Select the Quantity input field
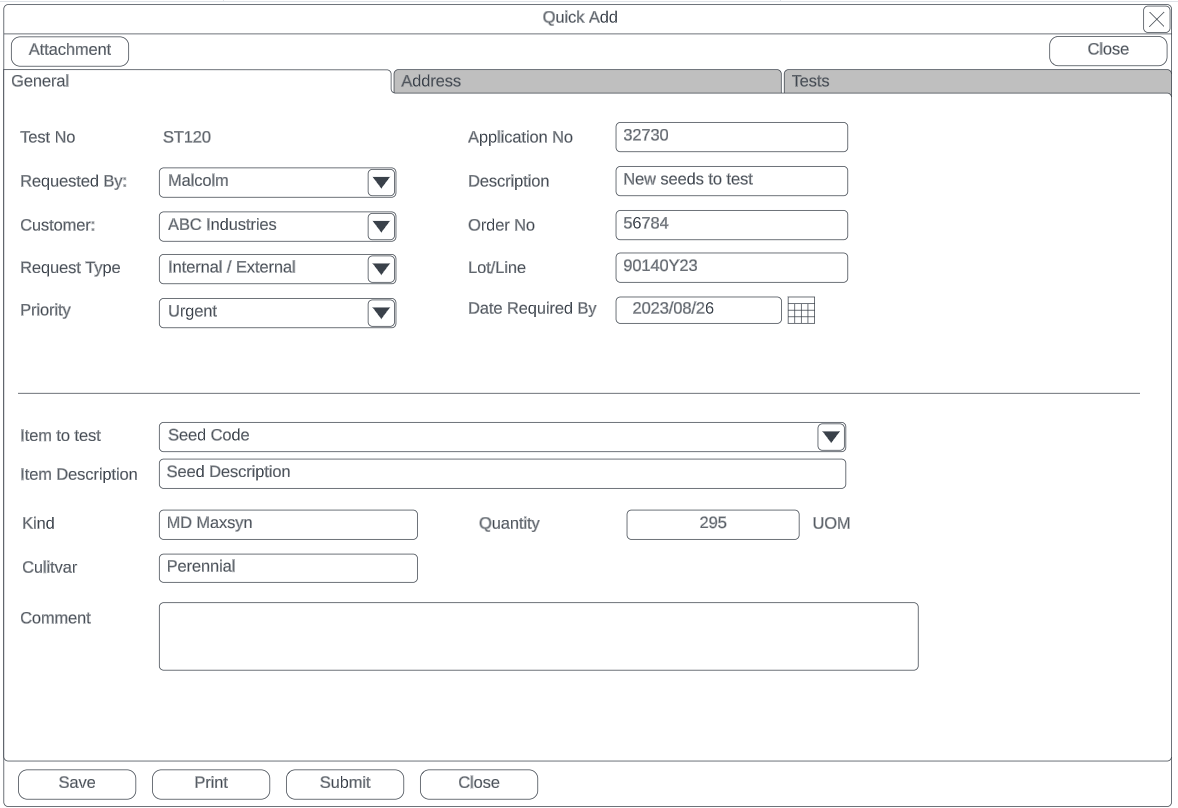Image resolution: width=1178 pixels, height=808 pixels. [x=712, y=524]
